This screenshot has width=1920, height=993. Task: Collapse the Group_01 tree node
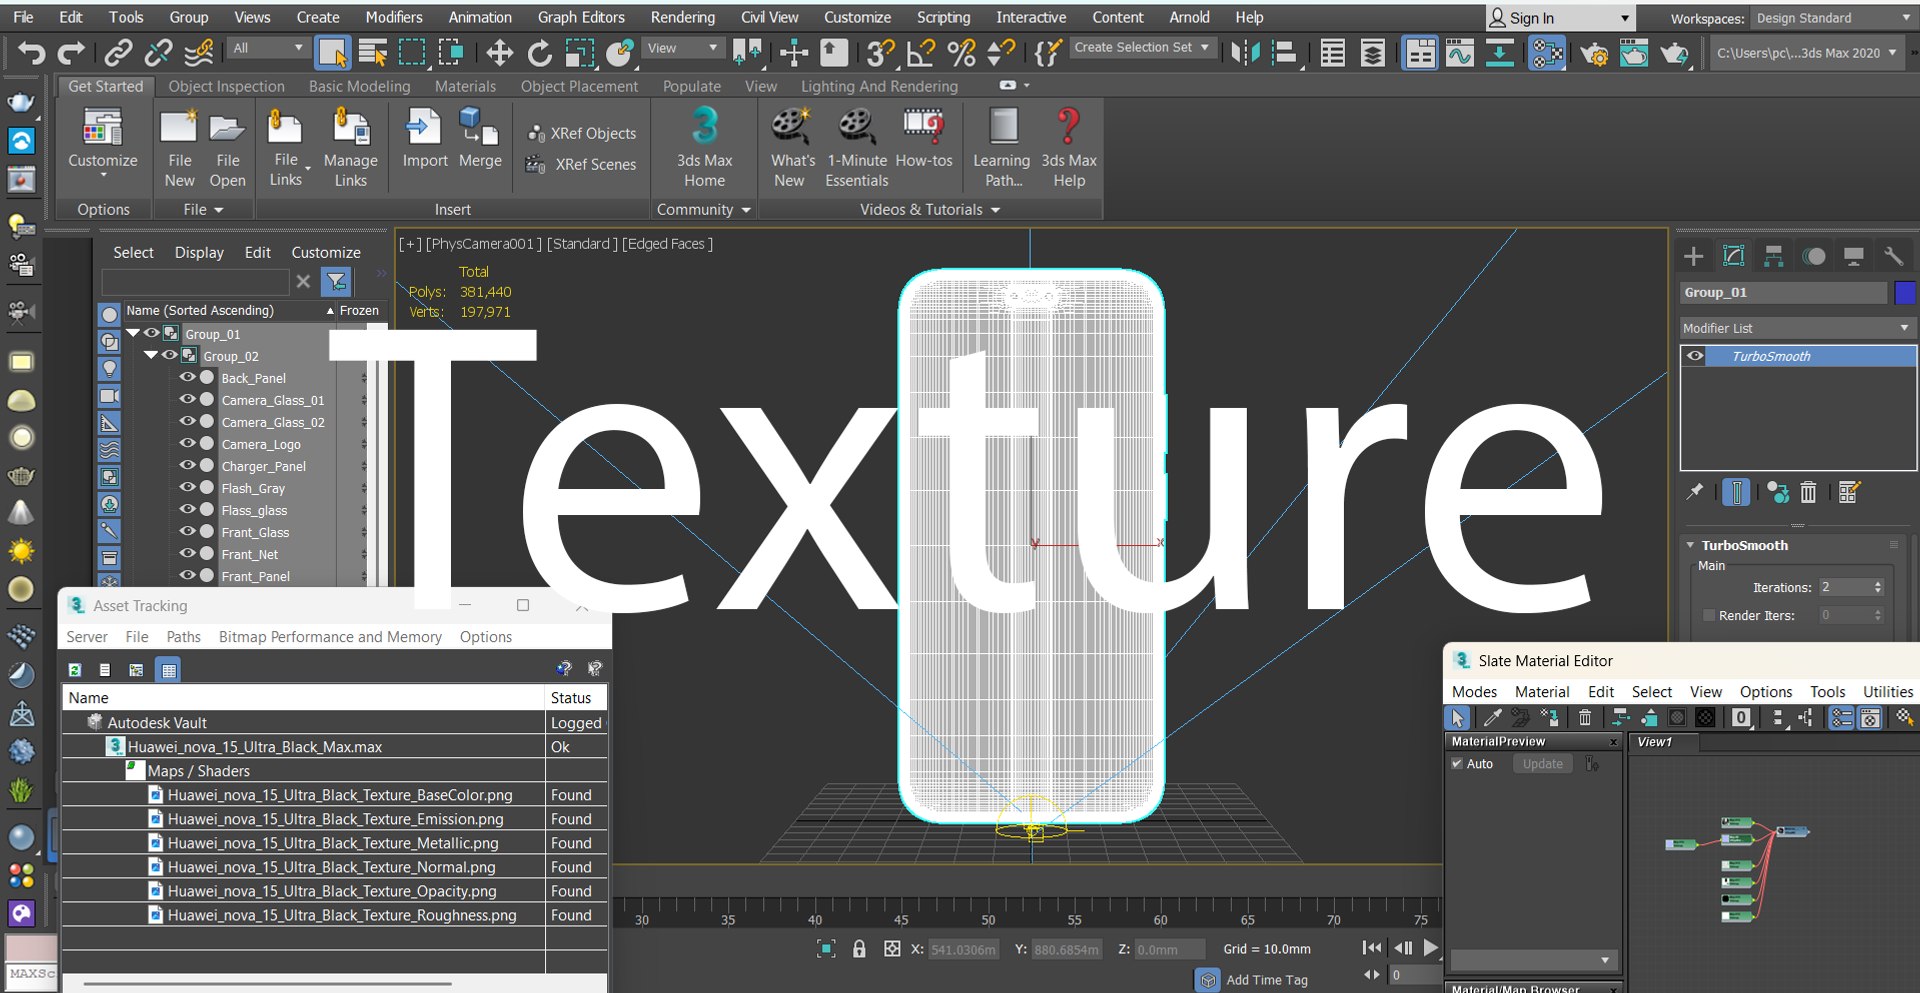click(x=133, y=334)
